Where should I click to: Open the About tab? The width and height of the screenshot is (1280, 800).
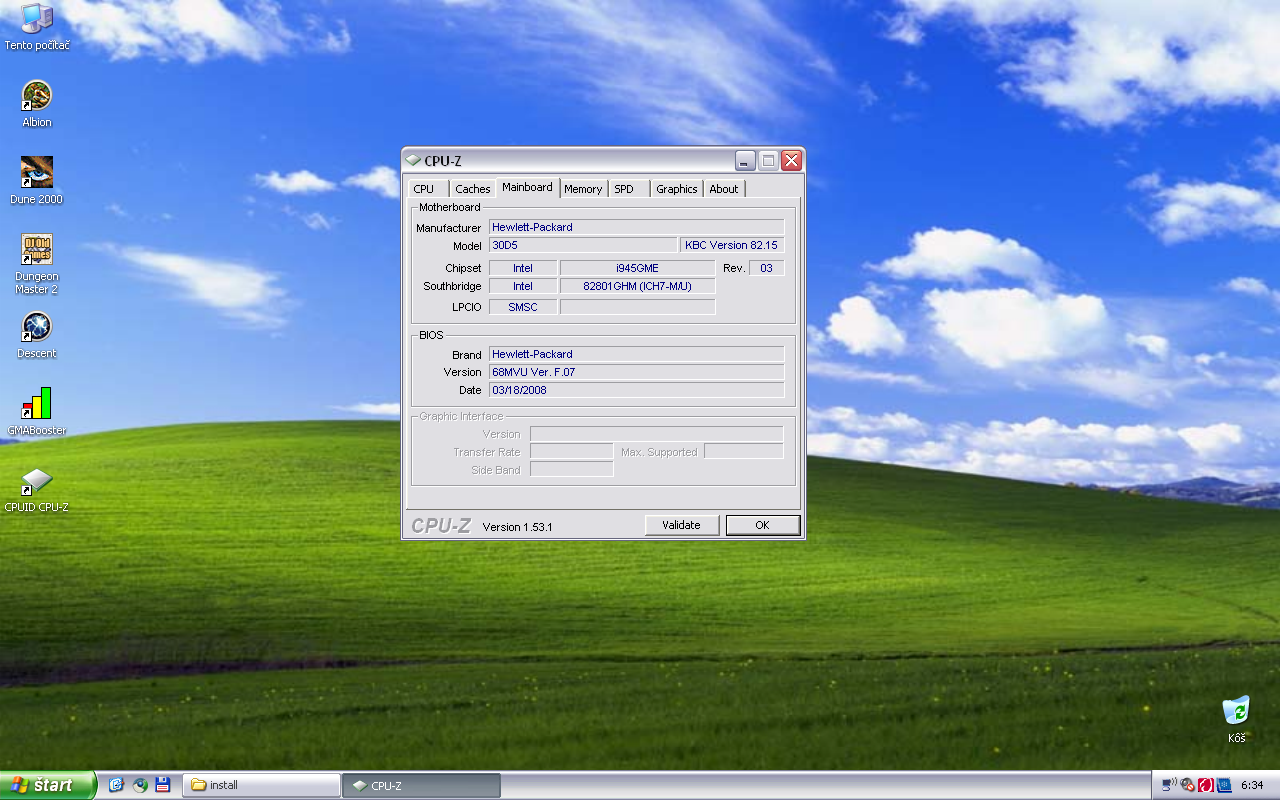pyautogui.click(x=724, y=189)
